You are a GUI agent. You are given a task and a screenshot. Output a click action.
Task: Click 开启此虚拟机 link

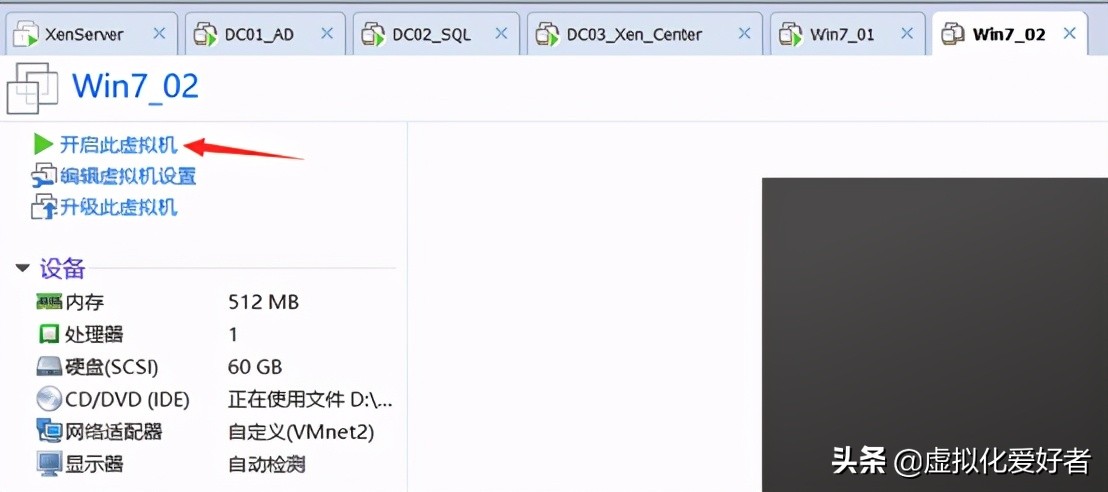coord(118,145)
